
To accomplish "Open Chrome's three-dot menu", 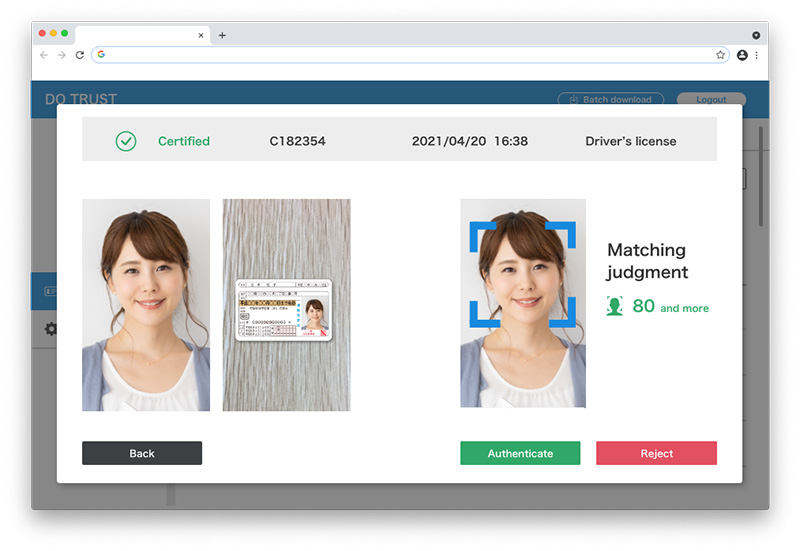I will coord(756,55).
